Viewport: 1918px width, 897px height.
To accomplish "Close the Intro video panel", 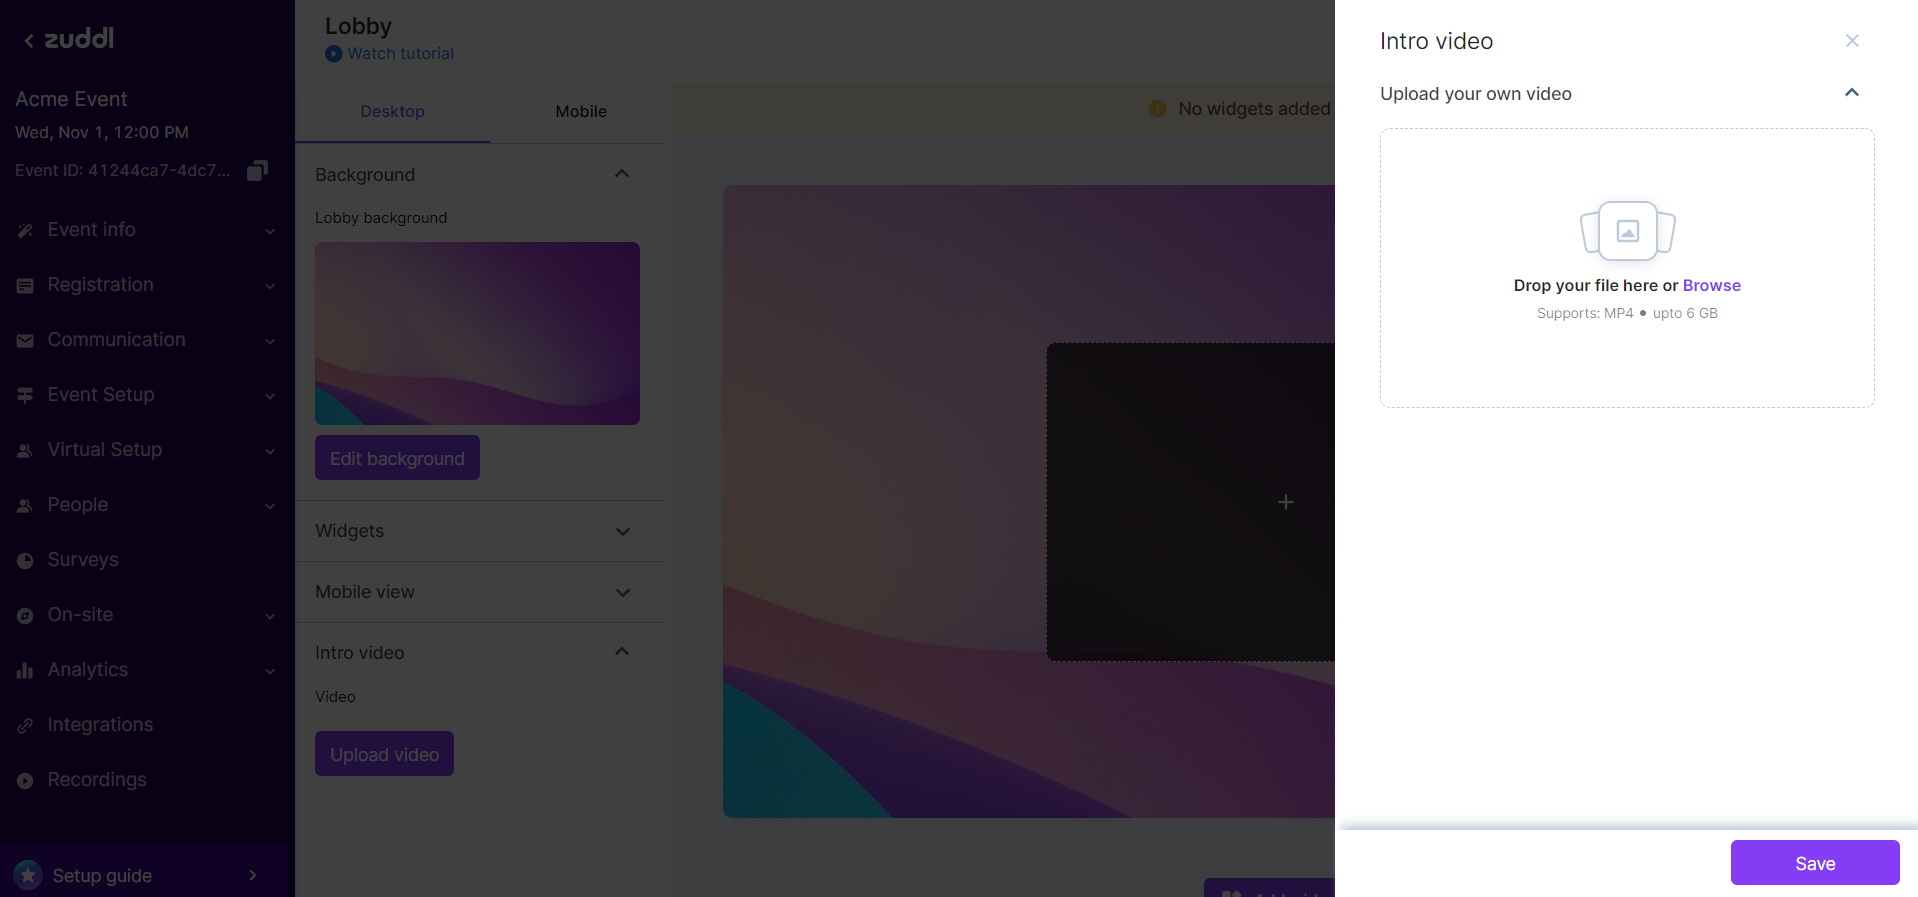I will pyautogui.click(x=1852, y=41).
